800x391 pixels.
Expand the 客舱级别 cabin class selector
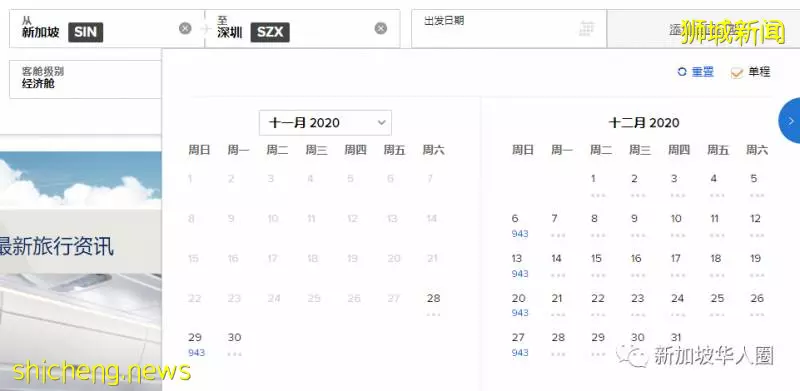(85, 79)
